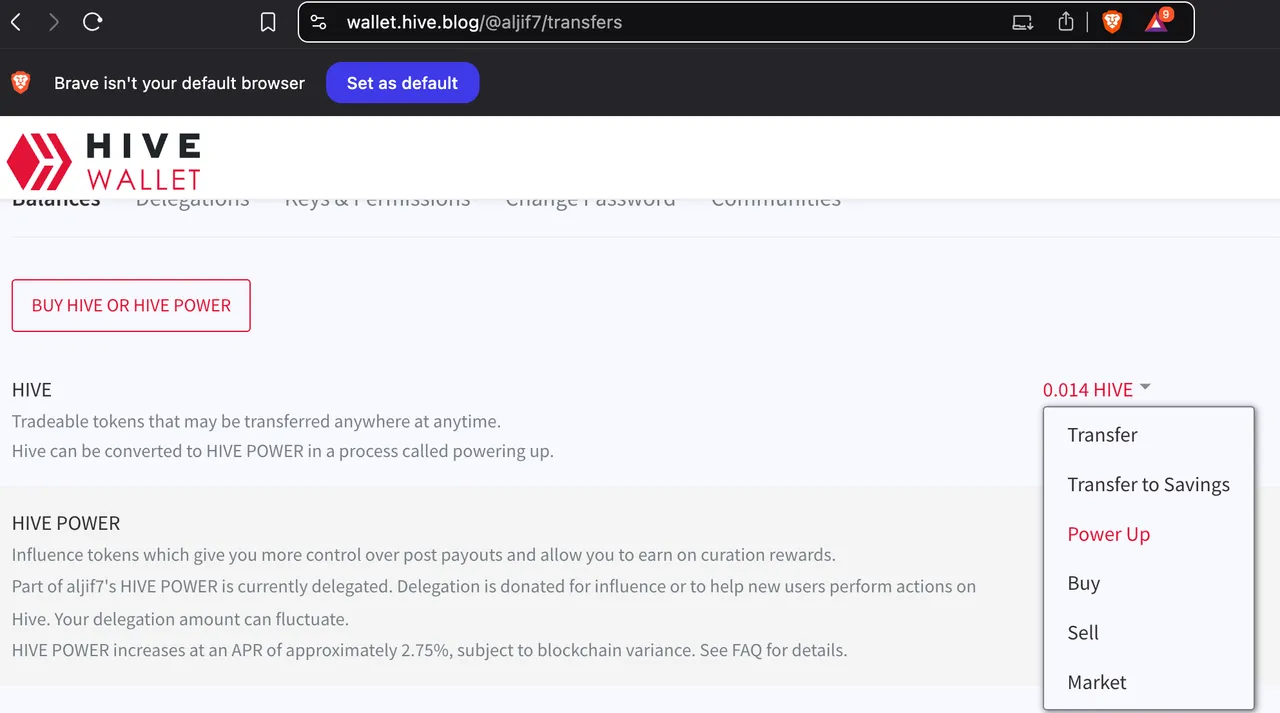Expand the 0.014 HIVE balance dropdown

(1097, 390)
